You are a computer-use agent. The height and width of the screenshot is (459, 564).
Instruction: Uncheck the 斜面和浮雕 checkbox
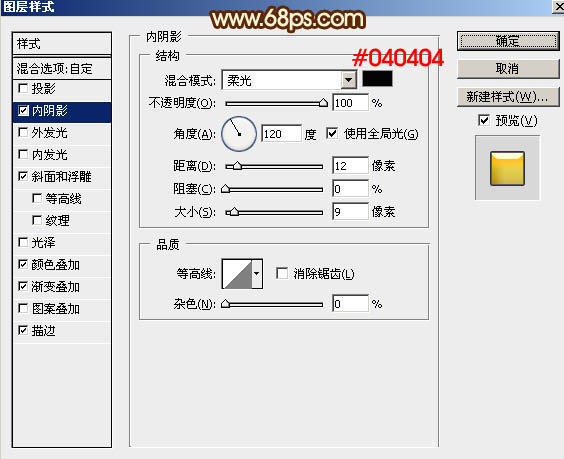pyautogui.click(x=23, y=176)
